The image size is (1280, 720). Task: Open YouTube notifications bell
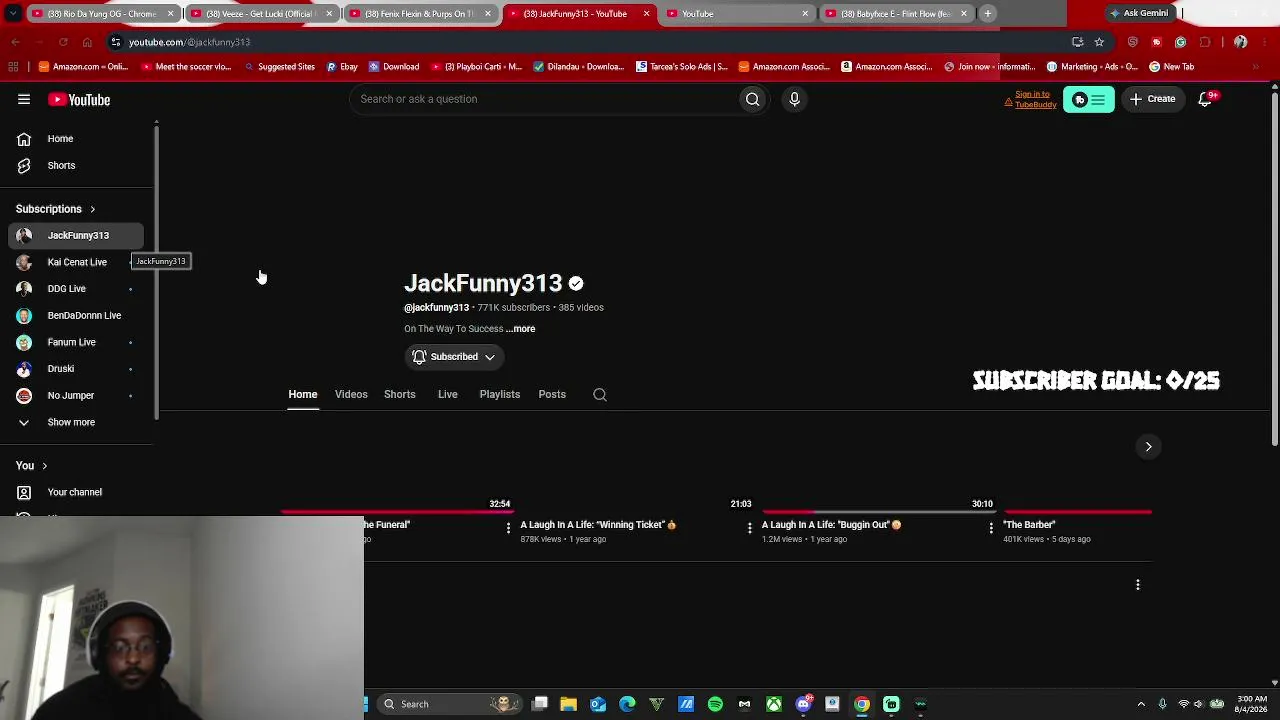1206,99
